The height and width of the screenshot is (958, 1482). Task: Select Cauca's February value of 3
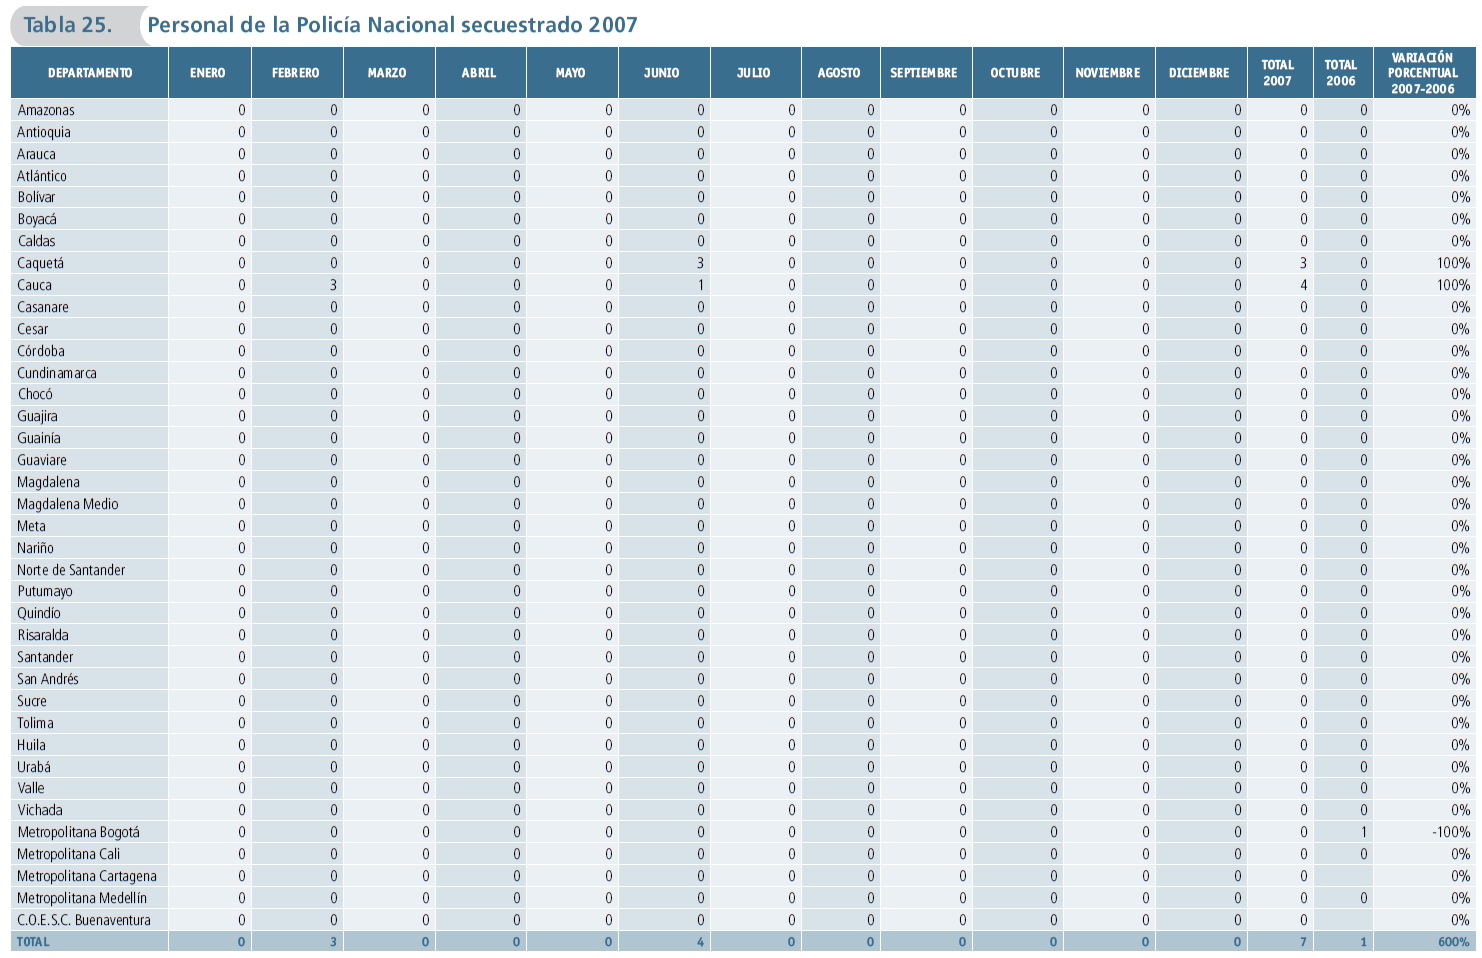pos(333,285)
